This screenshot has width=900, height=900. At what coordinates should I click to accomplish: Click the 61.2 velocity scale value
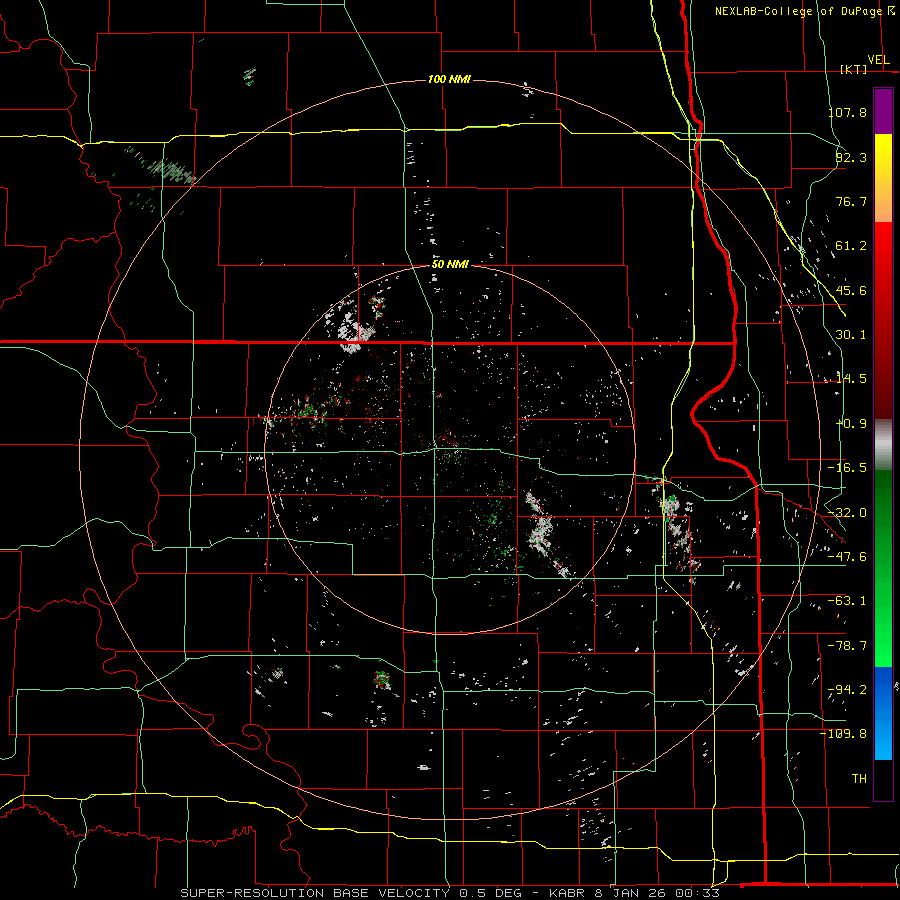(x=851, y=246)
